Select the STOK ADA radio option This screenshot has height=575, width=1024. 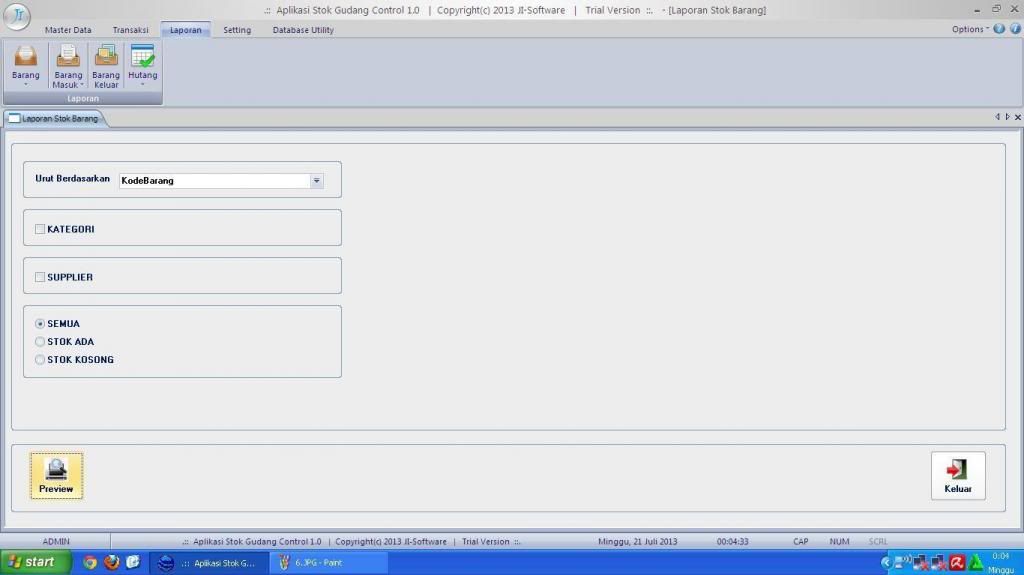[x=40, y=342]
